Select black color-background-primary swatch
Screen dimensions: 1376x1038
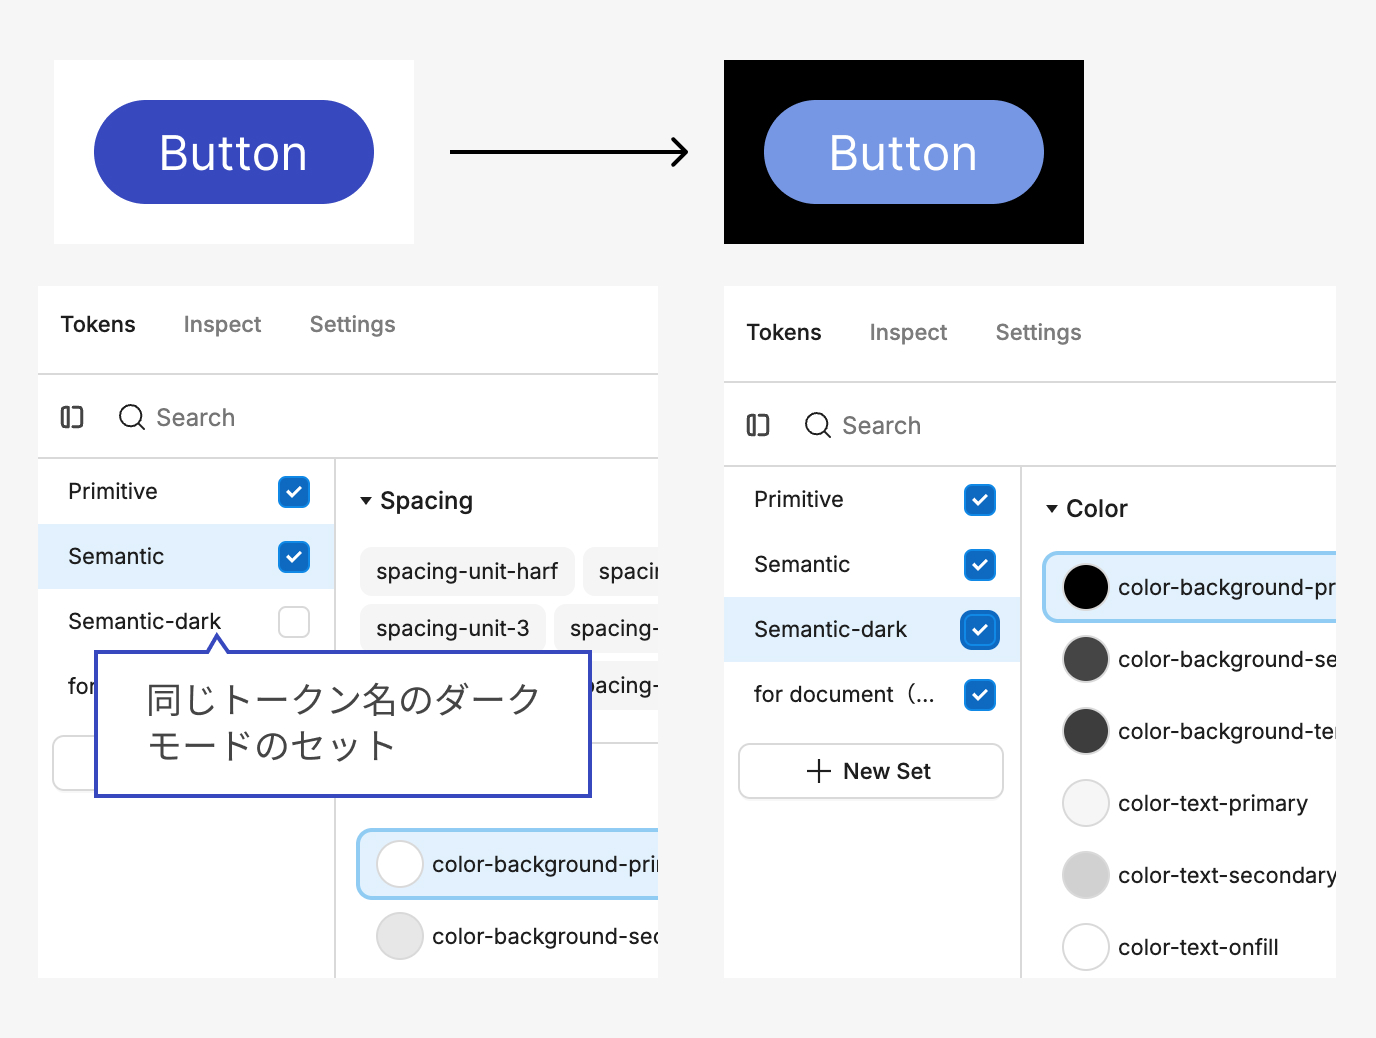tap(1085, 587)
